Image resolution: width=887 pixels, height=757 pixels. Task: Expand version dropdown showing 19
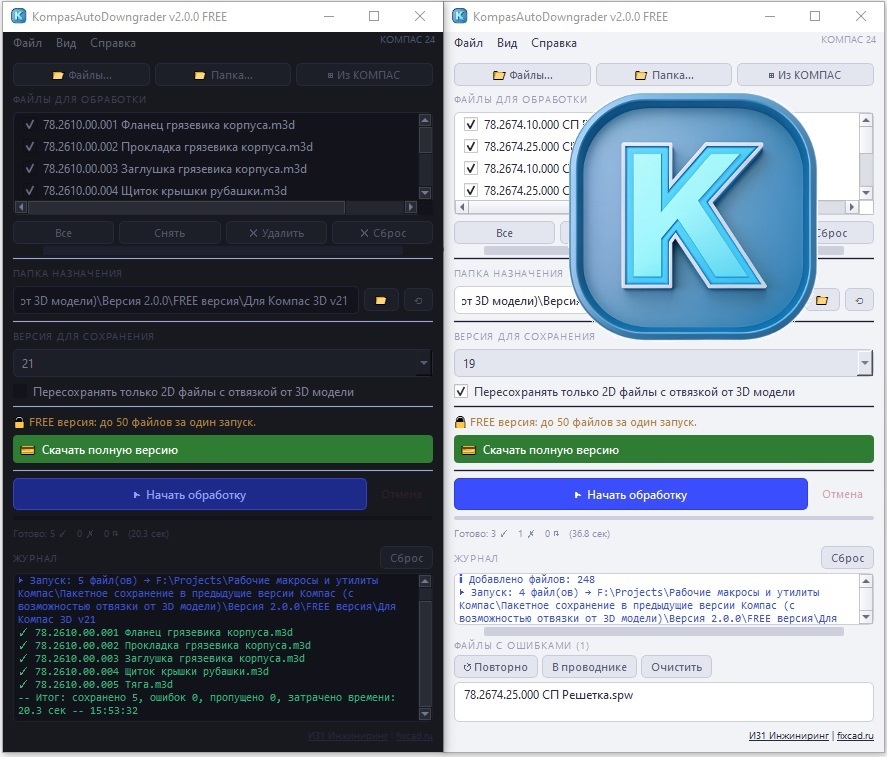click(x=864, y=363)
